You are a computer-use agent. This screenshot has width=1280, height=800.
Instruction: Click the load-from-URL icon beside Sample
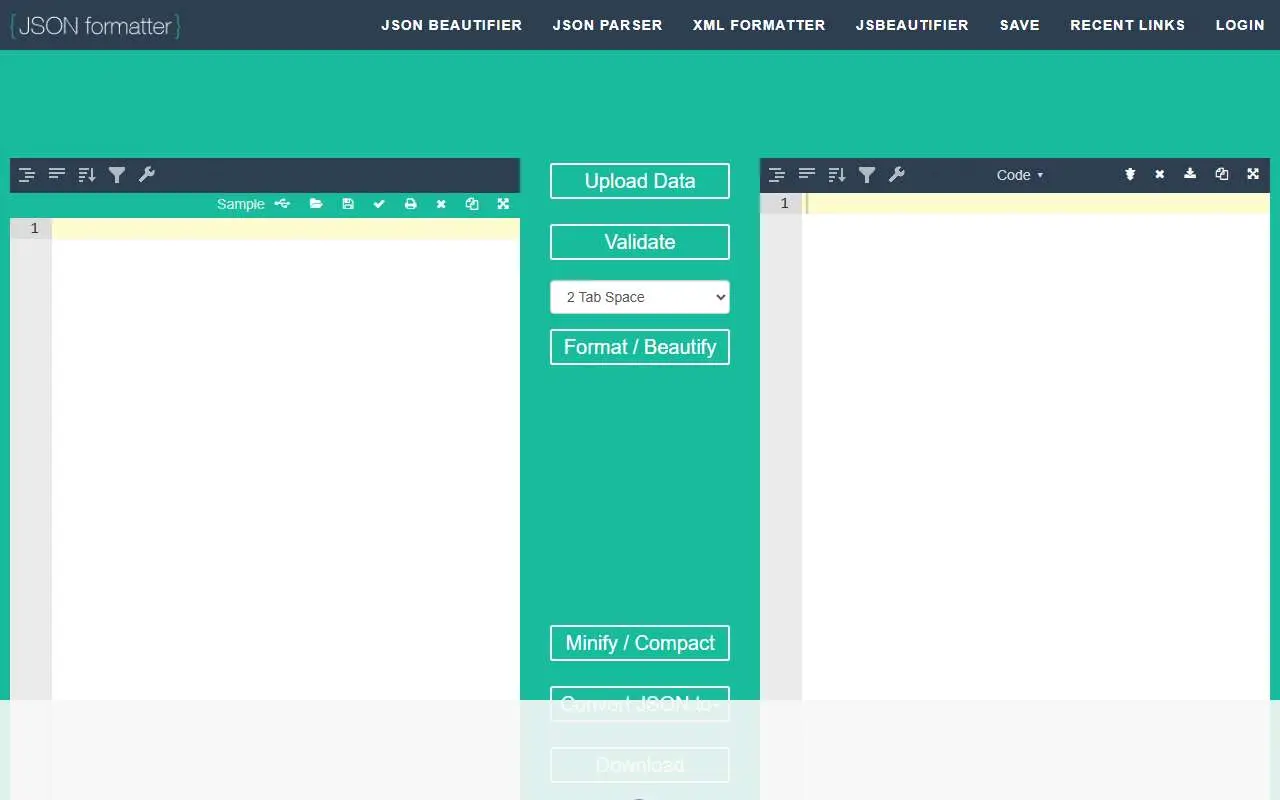[x=283, y=204]
